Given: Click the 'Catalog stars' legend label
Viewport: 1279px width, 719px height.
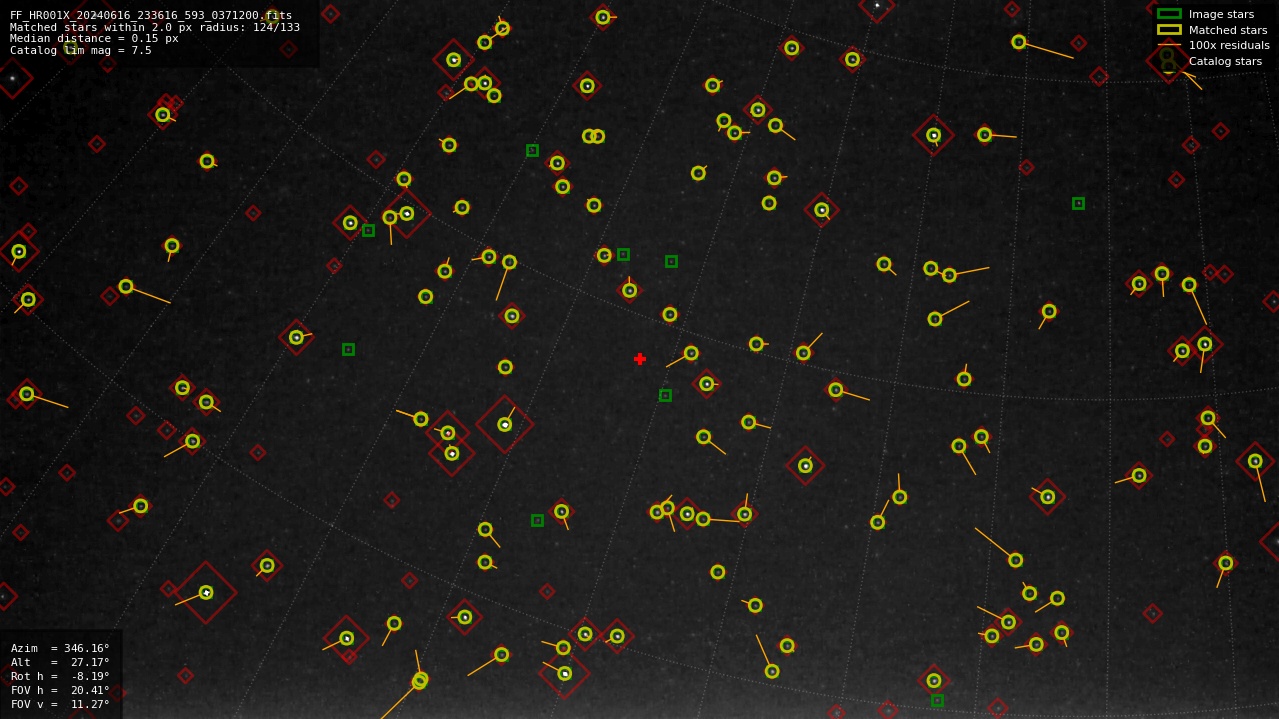Looking at the screenshot, I should [1225, 61].
